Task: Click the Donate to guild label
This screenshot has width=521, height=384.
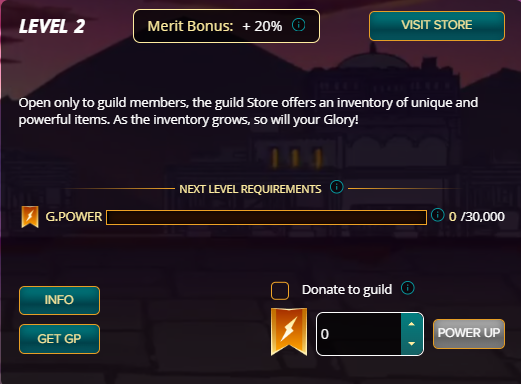Action: [x=347, y=290]
